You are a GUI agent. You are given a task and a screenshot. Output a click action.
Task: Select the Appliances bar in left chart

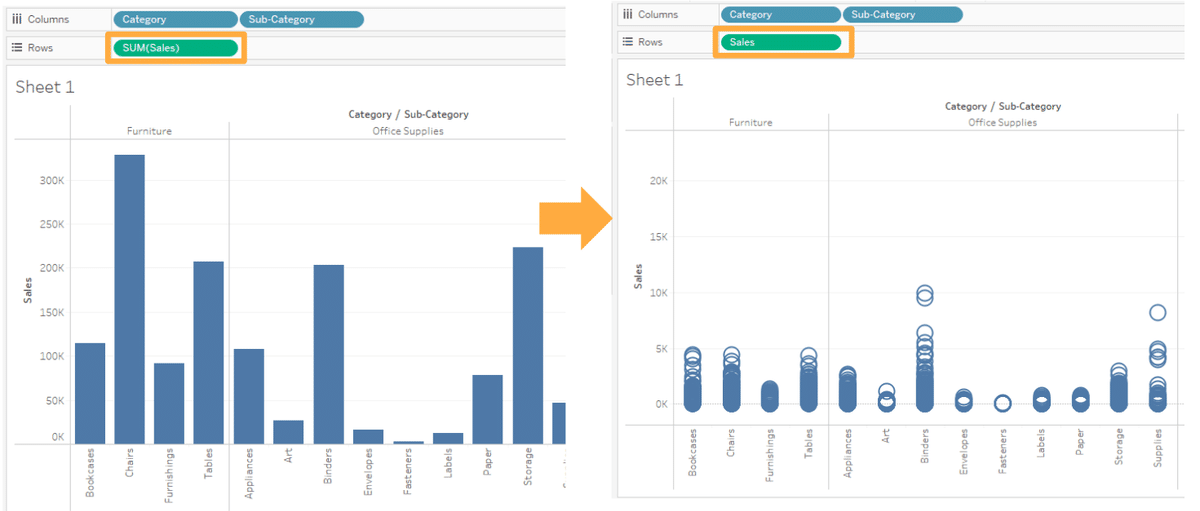(x=249, y=396)
